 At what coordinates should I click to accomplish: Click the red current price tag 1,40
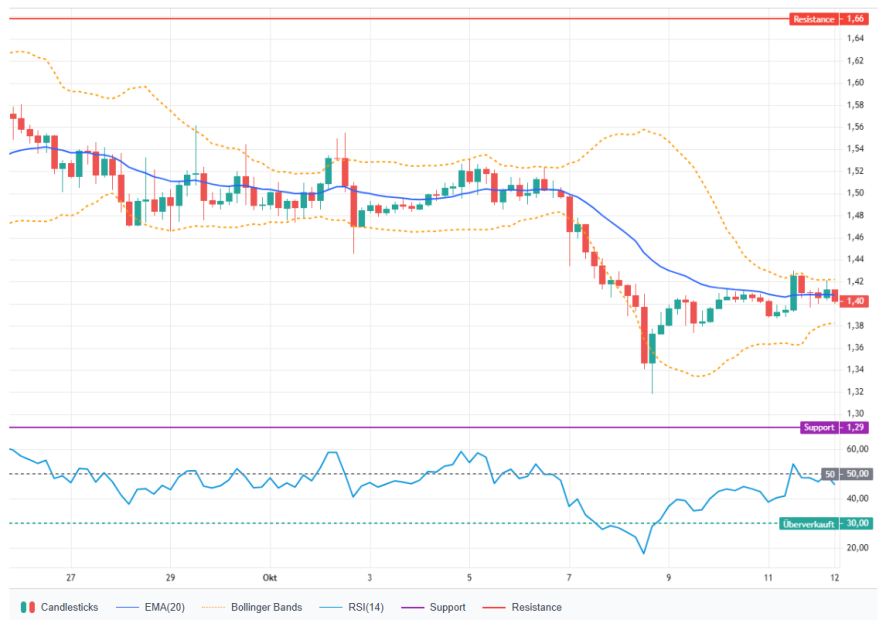pos(854,301)
